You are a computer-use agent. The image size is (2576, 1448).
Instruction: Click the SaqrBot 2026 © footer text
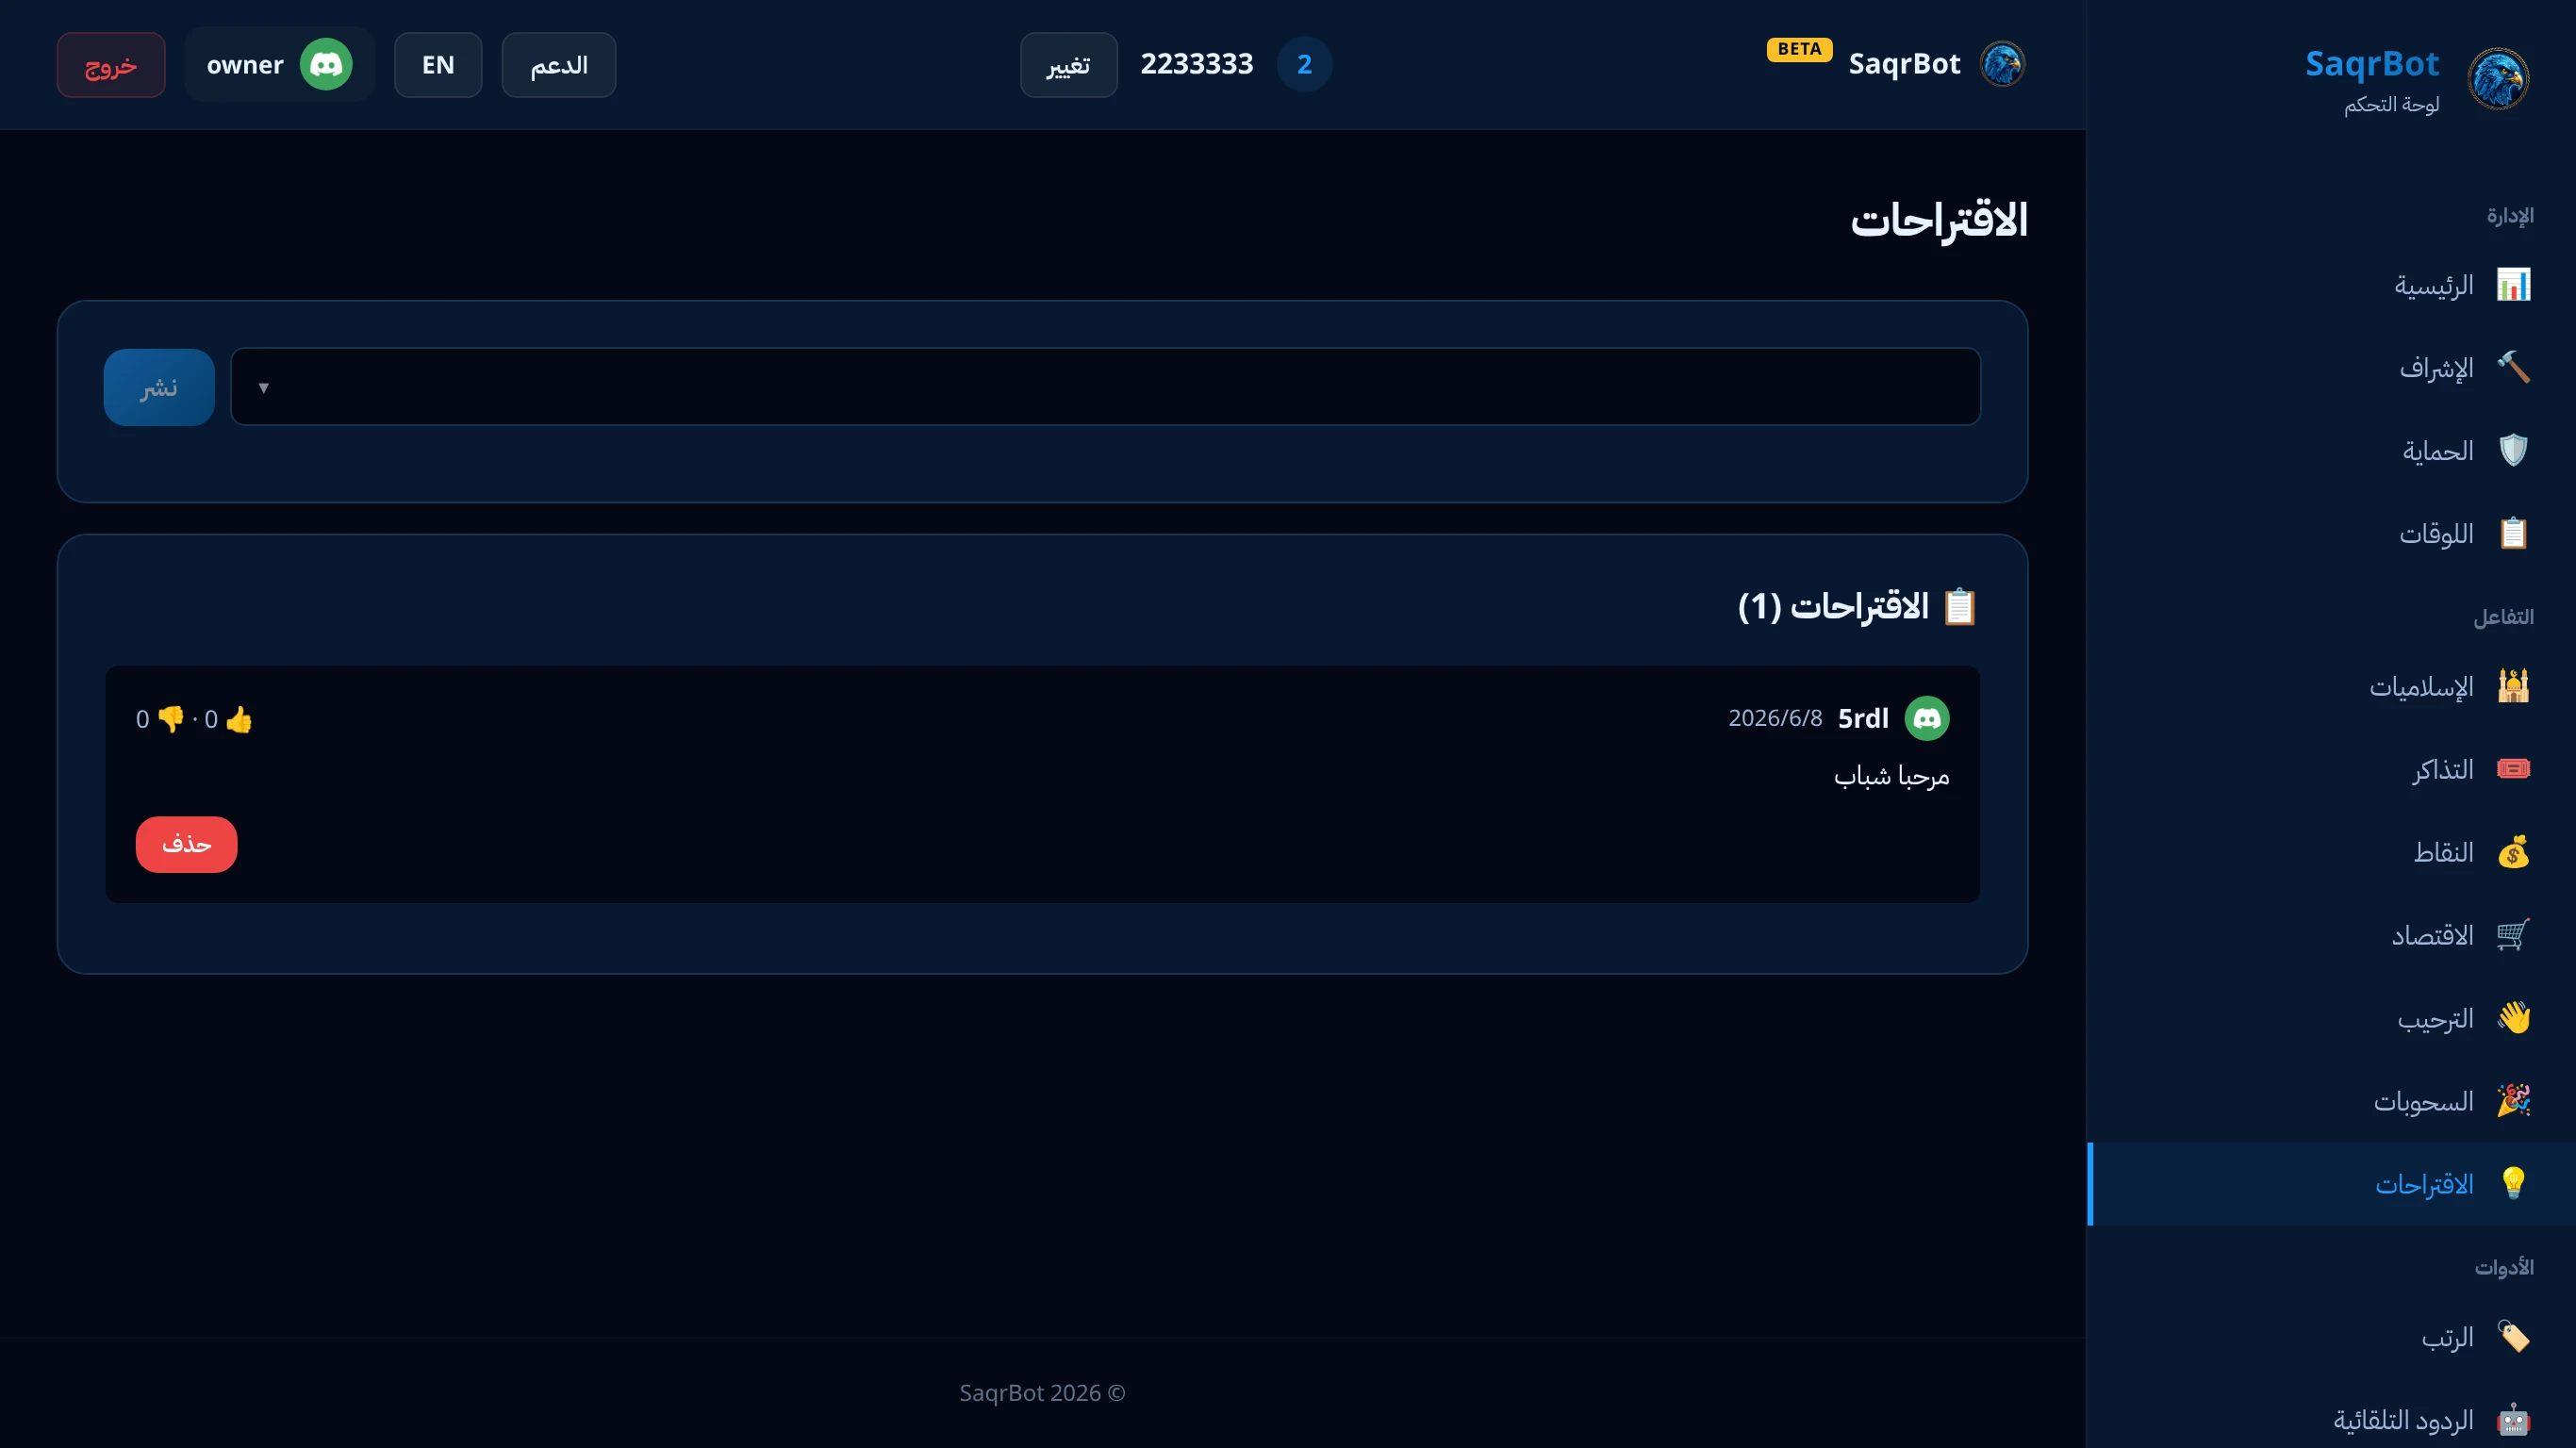coord(1042,1393)
